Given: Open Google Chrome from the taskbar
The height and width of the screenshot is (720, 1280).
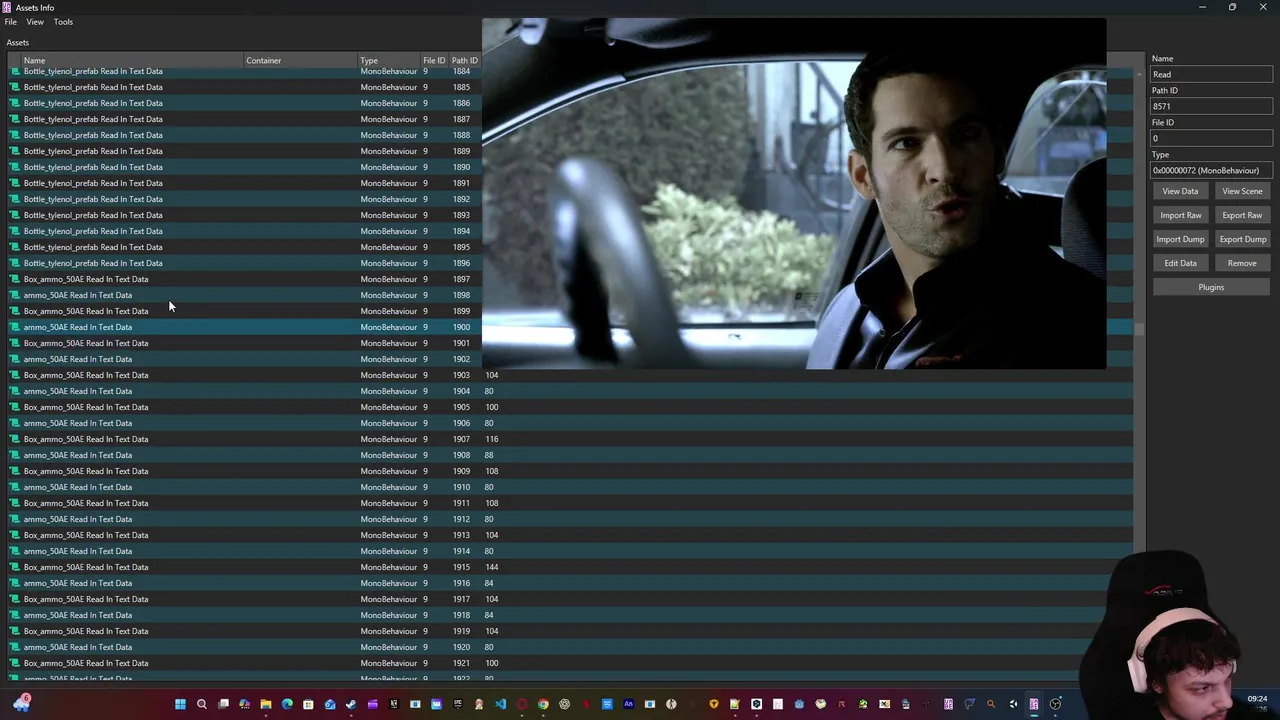Looking at the screenshot, I should pos(543,704).
